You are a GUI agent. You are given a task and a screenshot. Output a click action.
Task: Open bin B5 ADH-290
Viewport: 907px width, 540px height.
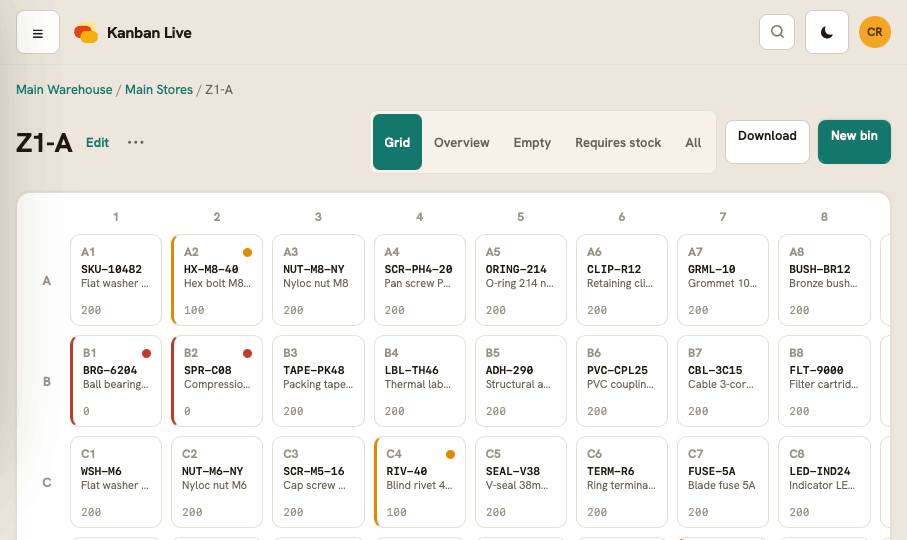pyautogui.click(x=521, y=381)
